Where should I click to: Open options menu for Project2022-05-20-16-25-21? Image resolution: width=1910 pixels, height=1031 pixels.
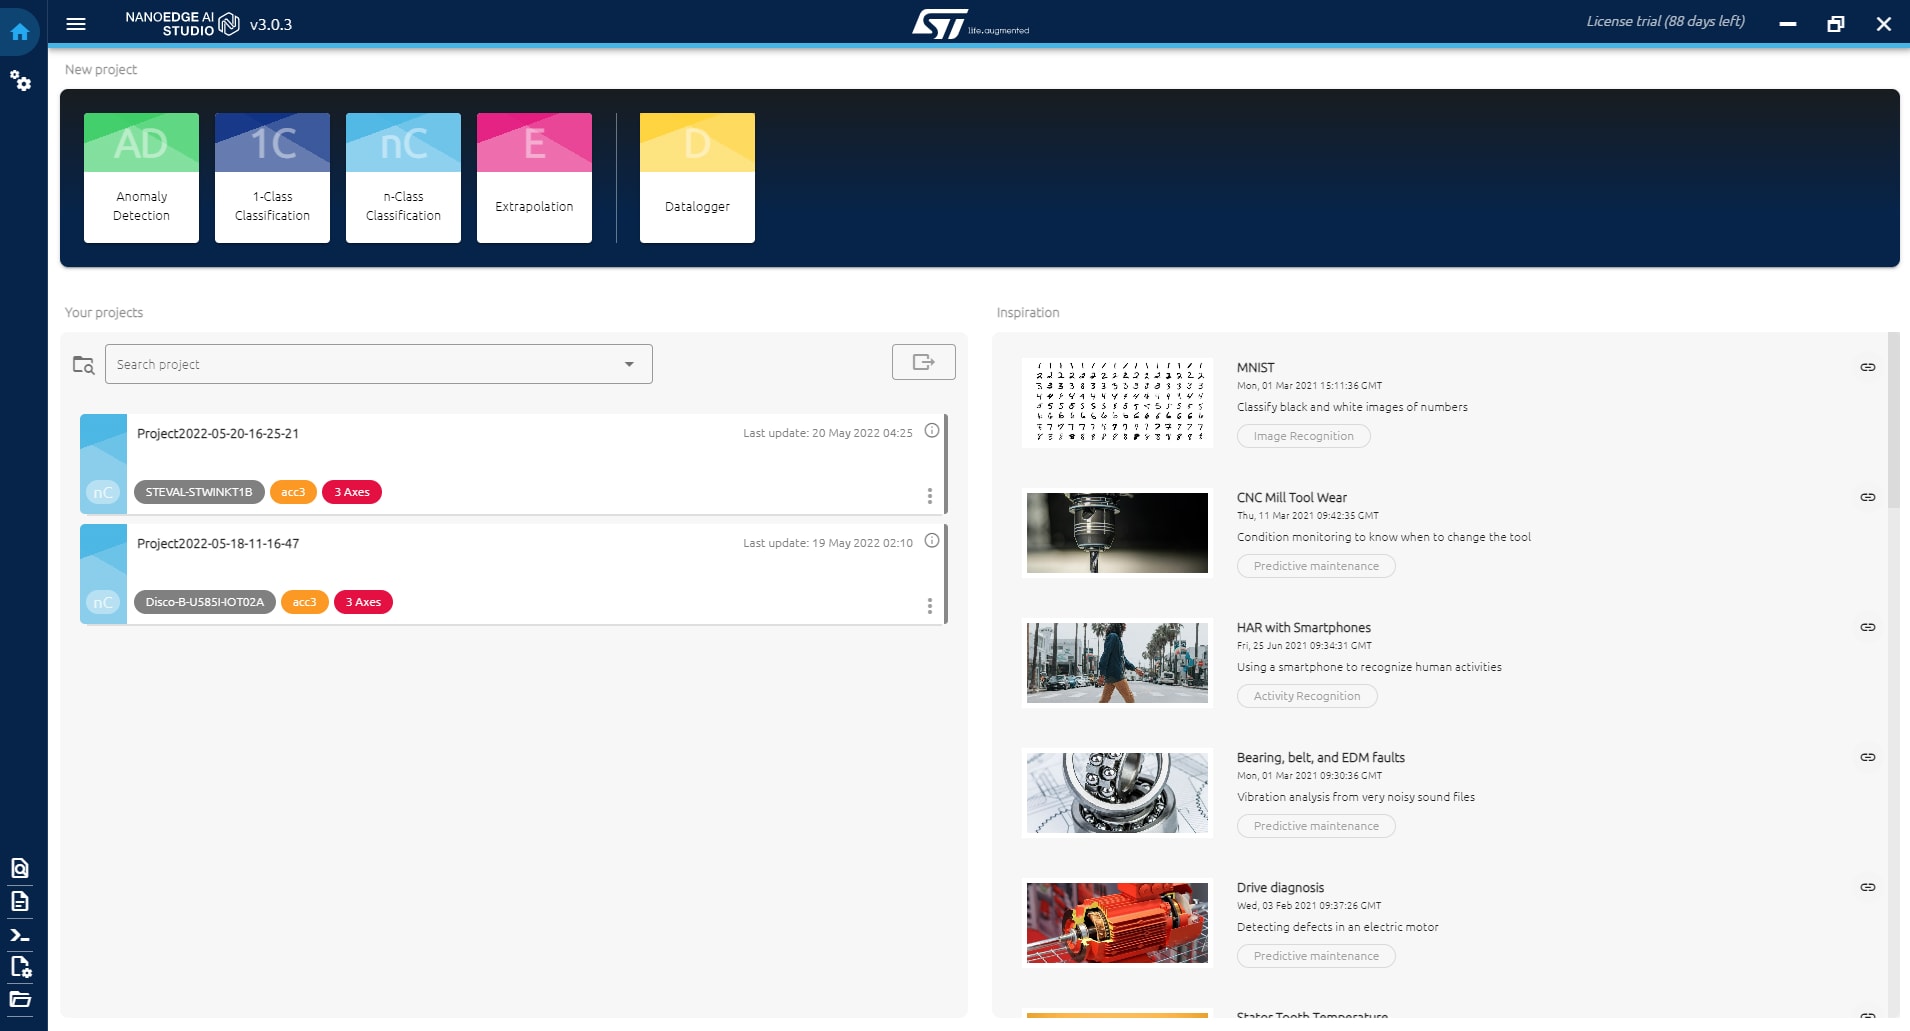point(929,496)
